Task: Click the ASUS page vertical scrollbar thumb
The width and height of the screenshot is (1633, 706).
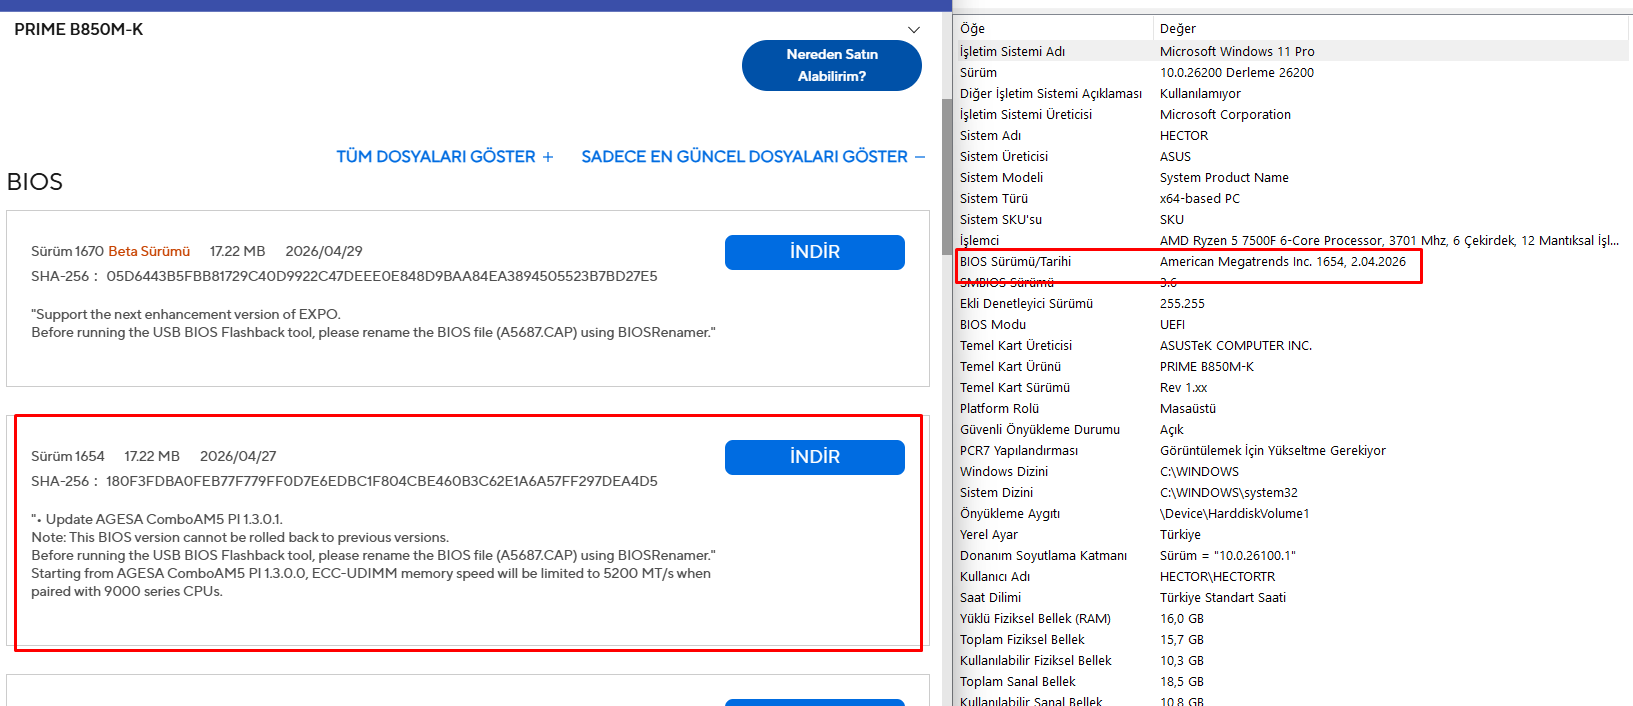Action: [x=947, y=175]
